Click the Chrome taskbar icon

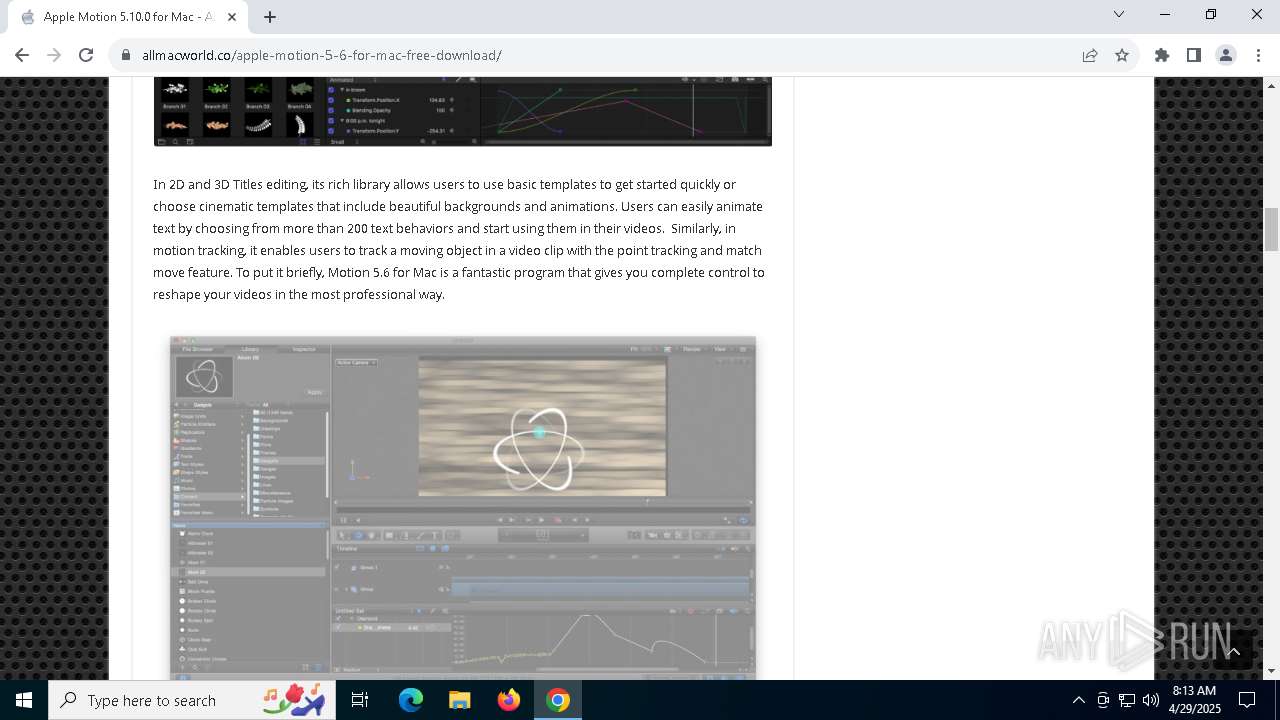tap(558, 700)
